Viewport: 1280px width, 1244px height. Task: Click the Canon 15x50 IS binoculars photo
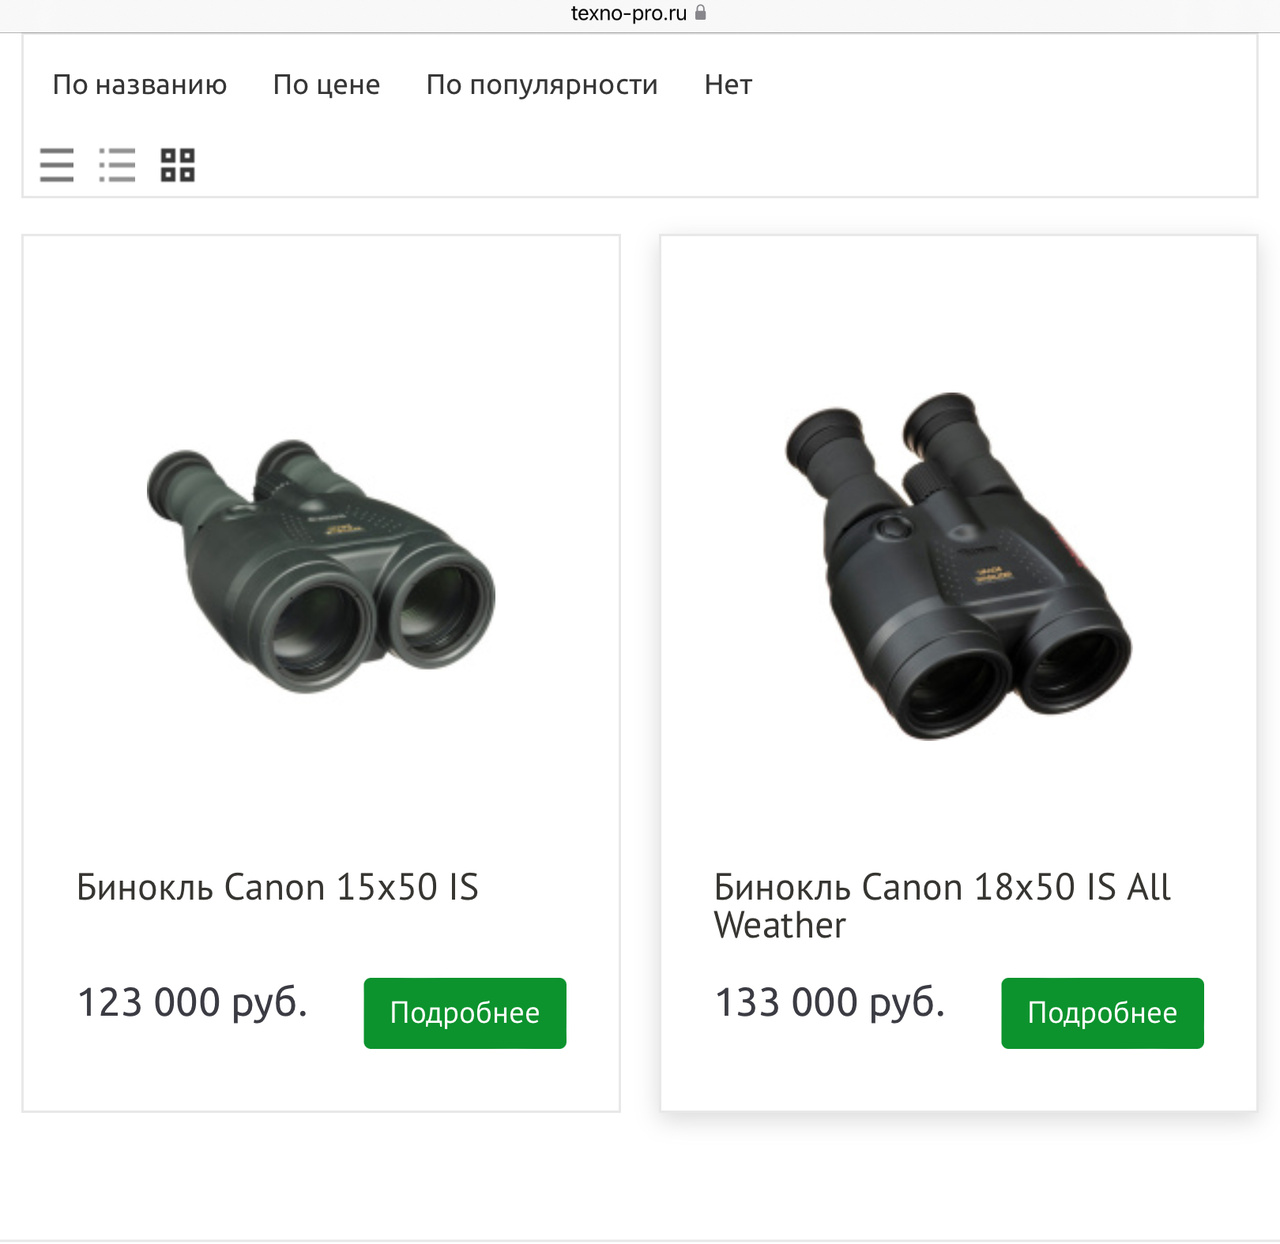coord(321,565)
